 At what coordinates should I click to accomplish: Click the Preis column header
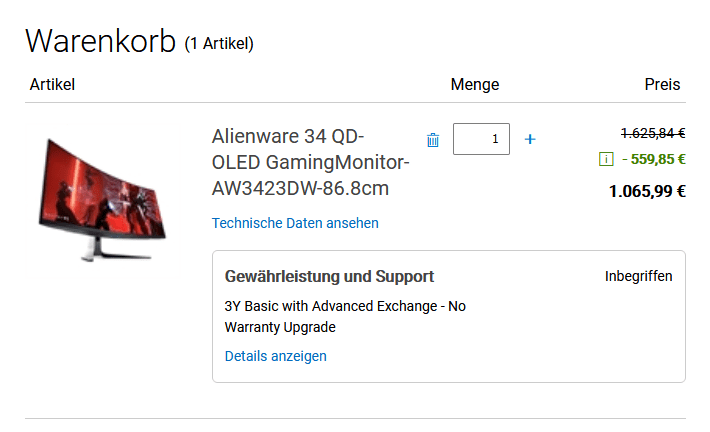point(662,85)
